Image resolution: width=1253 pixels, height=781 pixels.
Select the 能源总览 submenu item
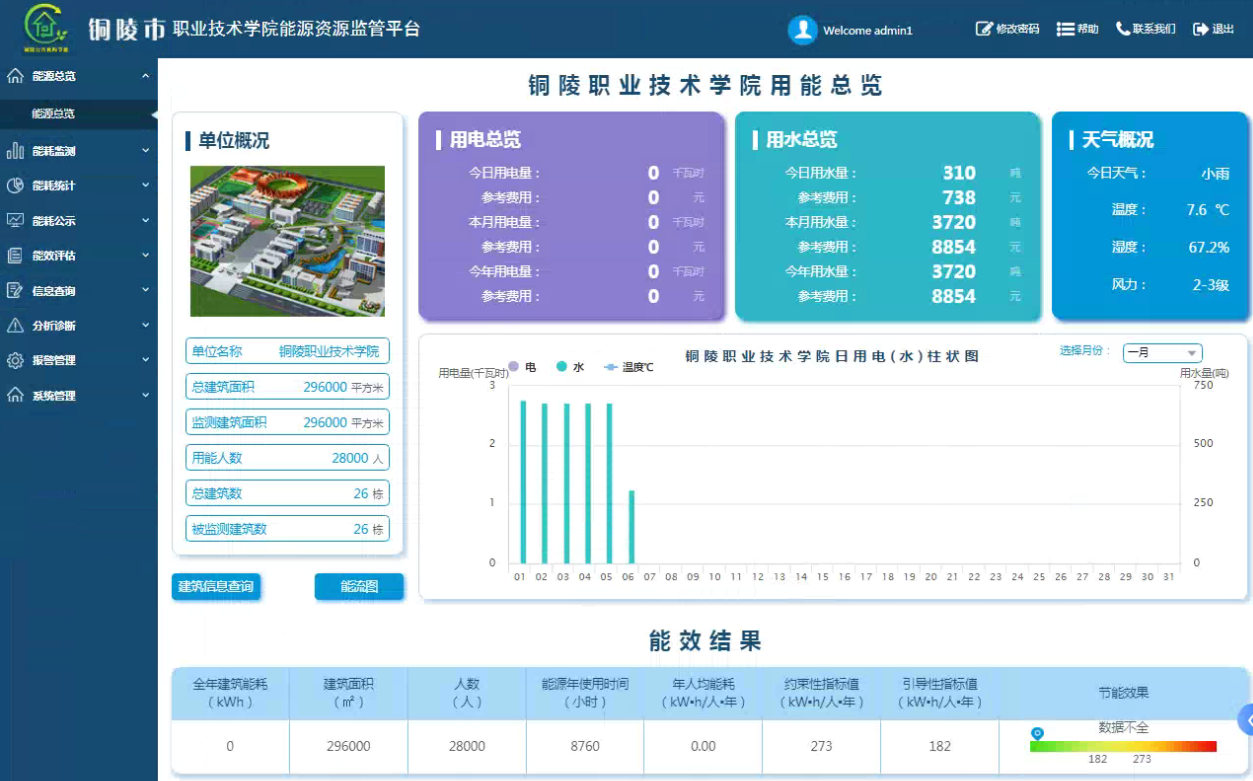tap(54, 114)
